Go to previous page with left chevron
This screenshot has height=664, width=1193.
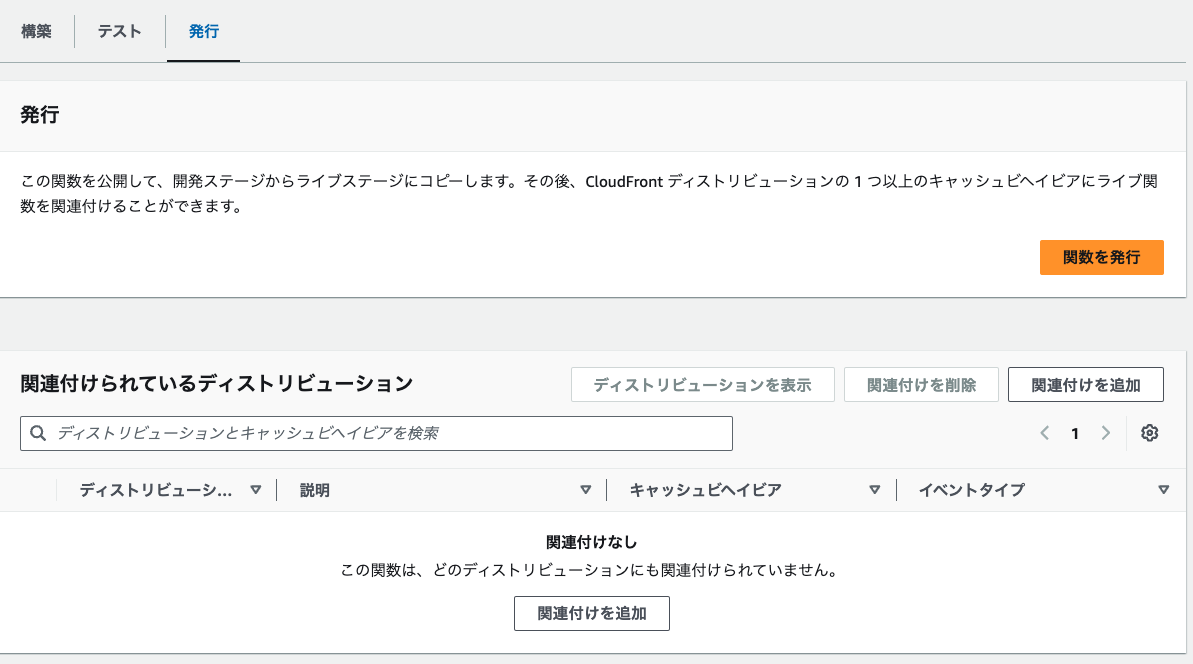1045,434
